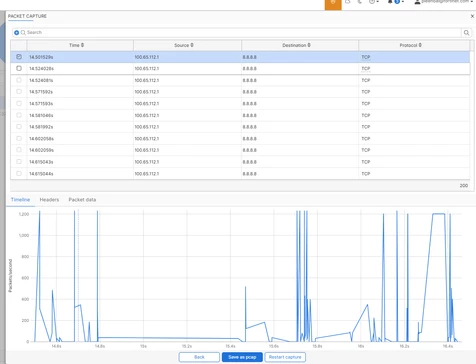The image size is (476, 364).
Task: Click the total packet count 200
Action: [x=464, y=186]
